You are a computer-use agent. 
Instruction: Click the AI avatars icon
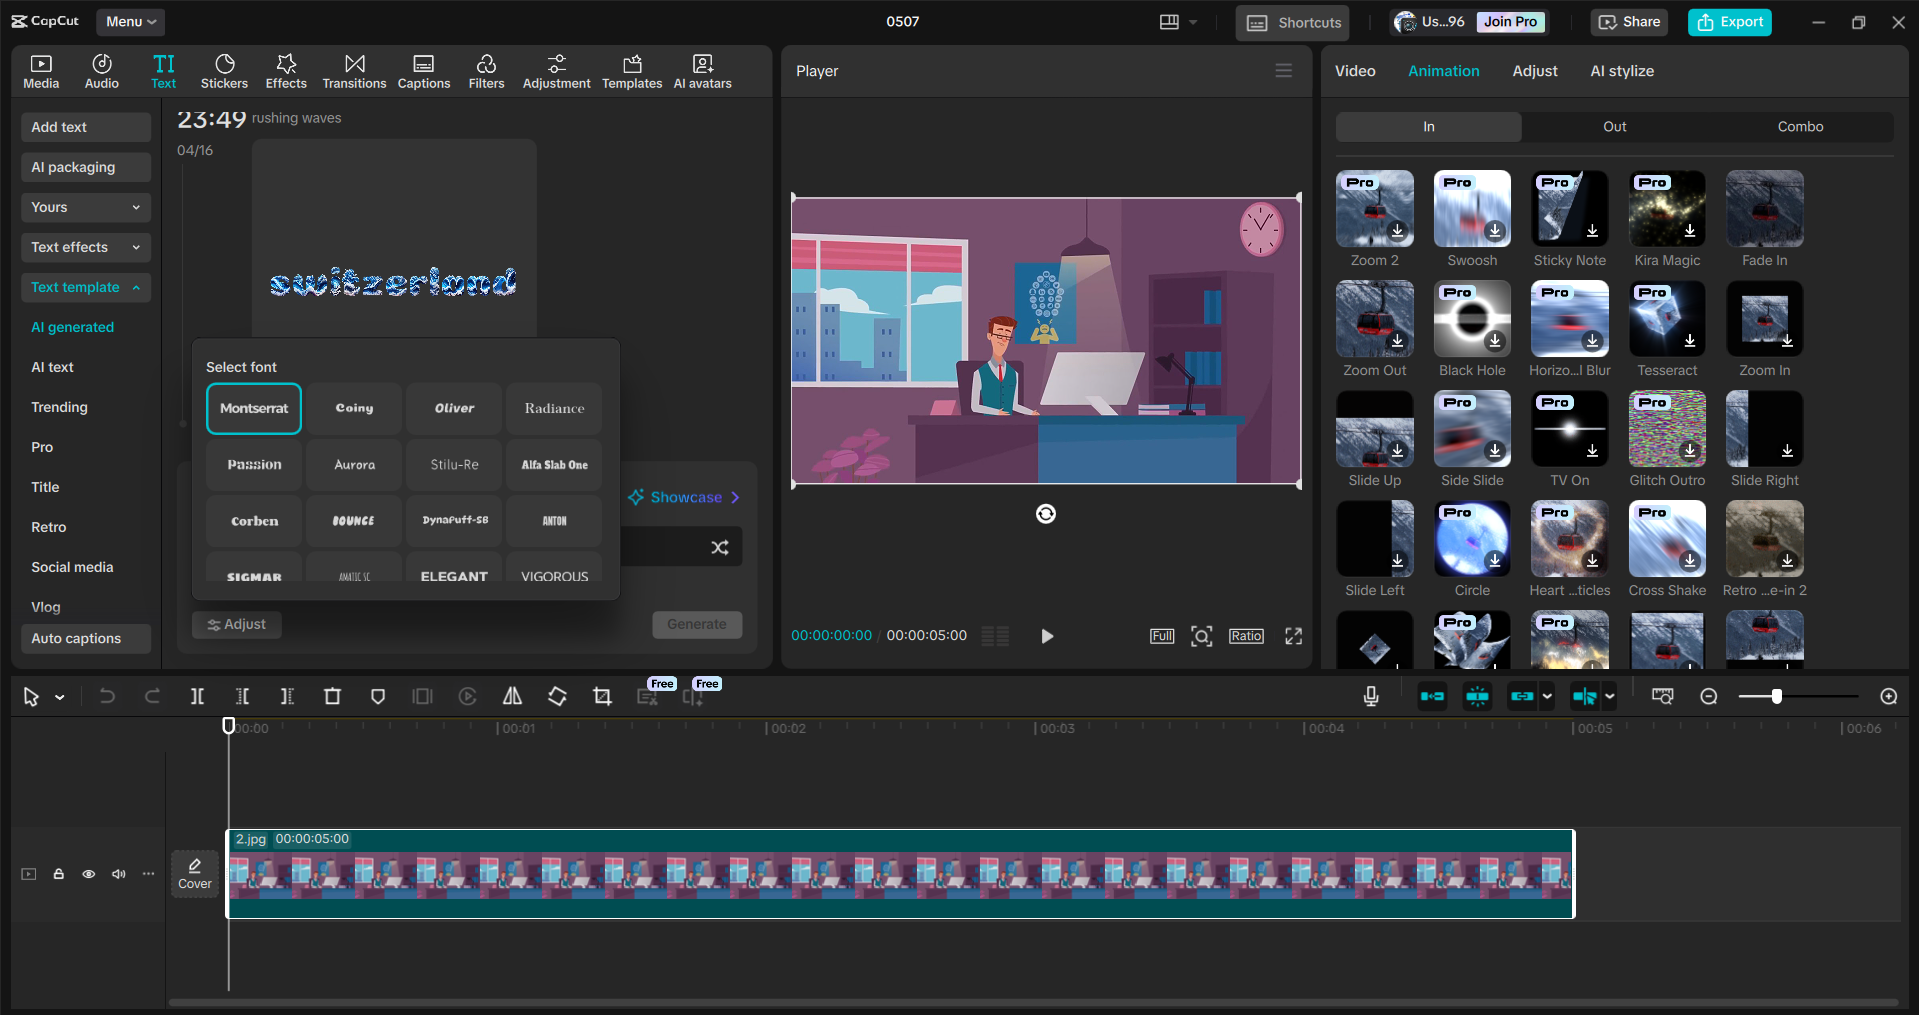coord(701,70)
